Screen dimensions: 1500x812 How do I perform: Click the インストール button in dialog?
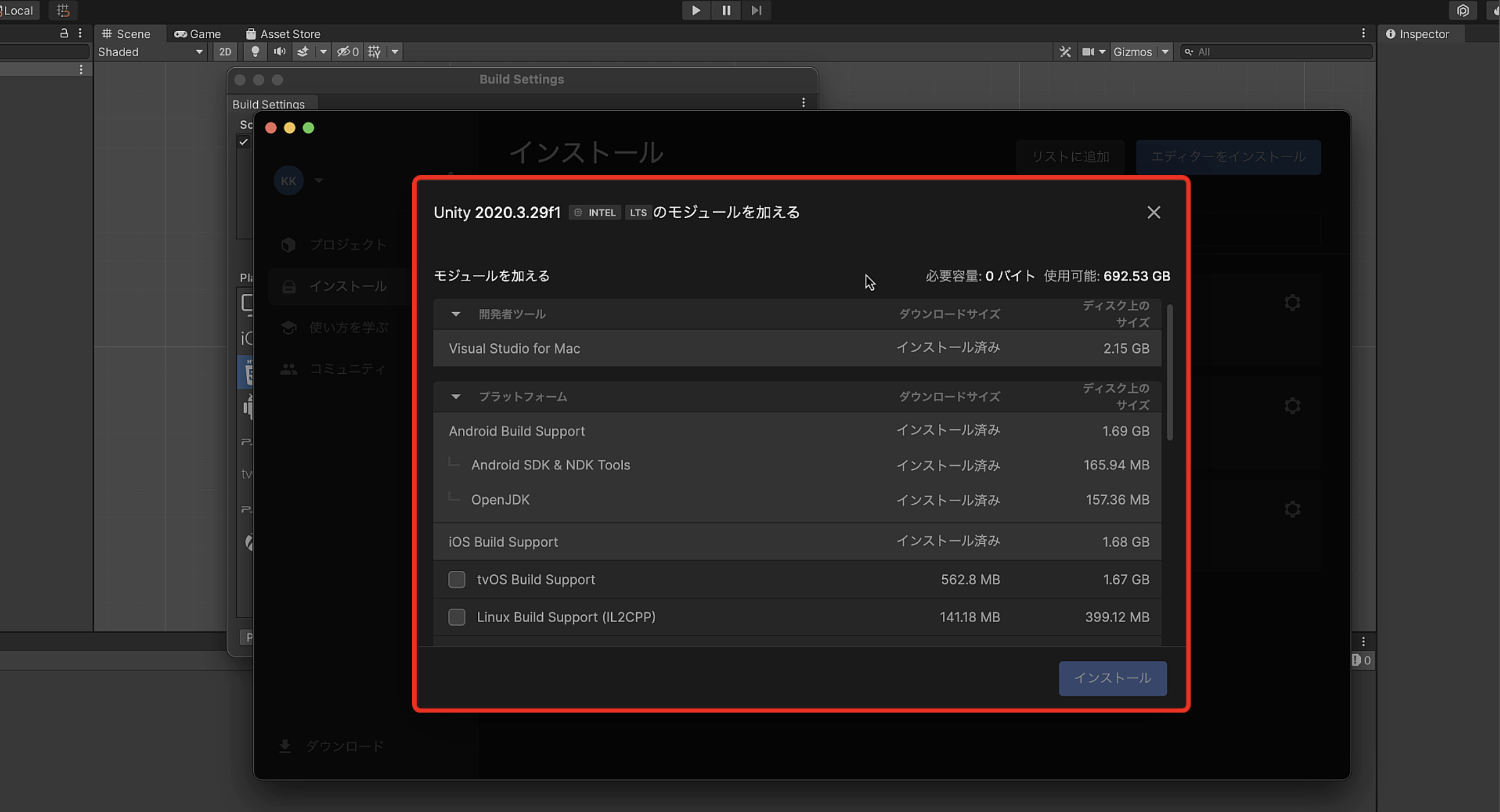(1113, 678)
